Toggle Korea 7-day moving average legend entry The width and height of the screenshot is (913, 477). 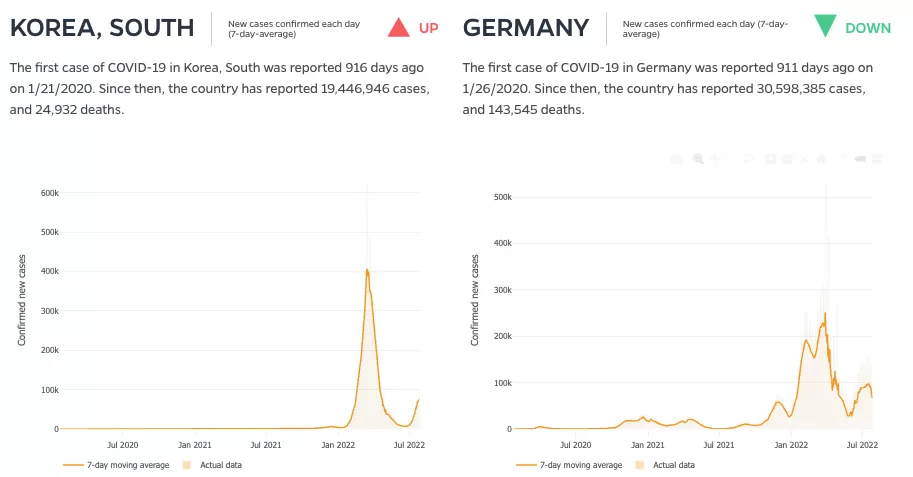pyautogui.click(x=116, y=465)
